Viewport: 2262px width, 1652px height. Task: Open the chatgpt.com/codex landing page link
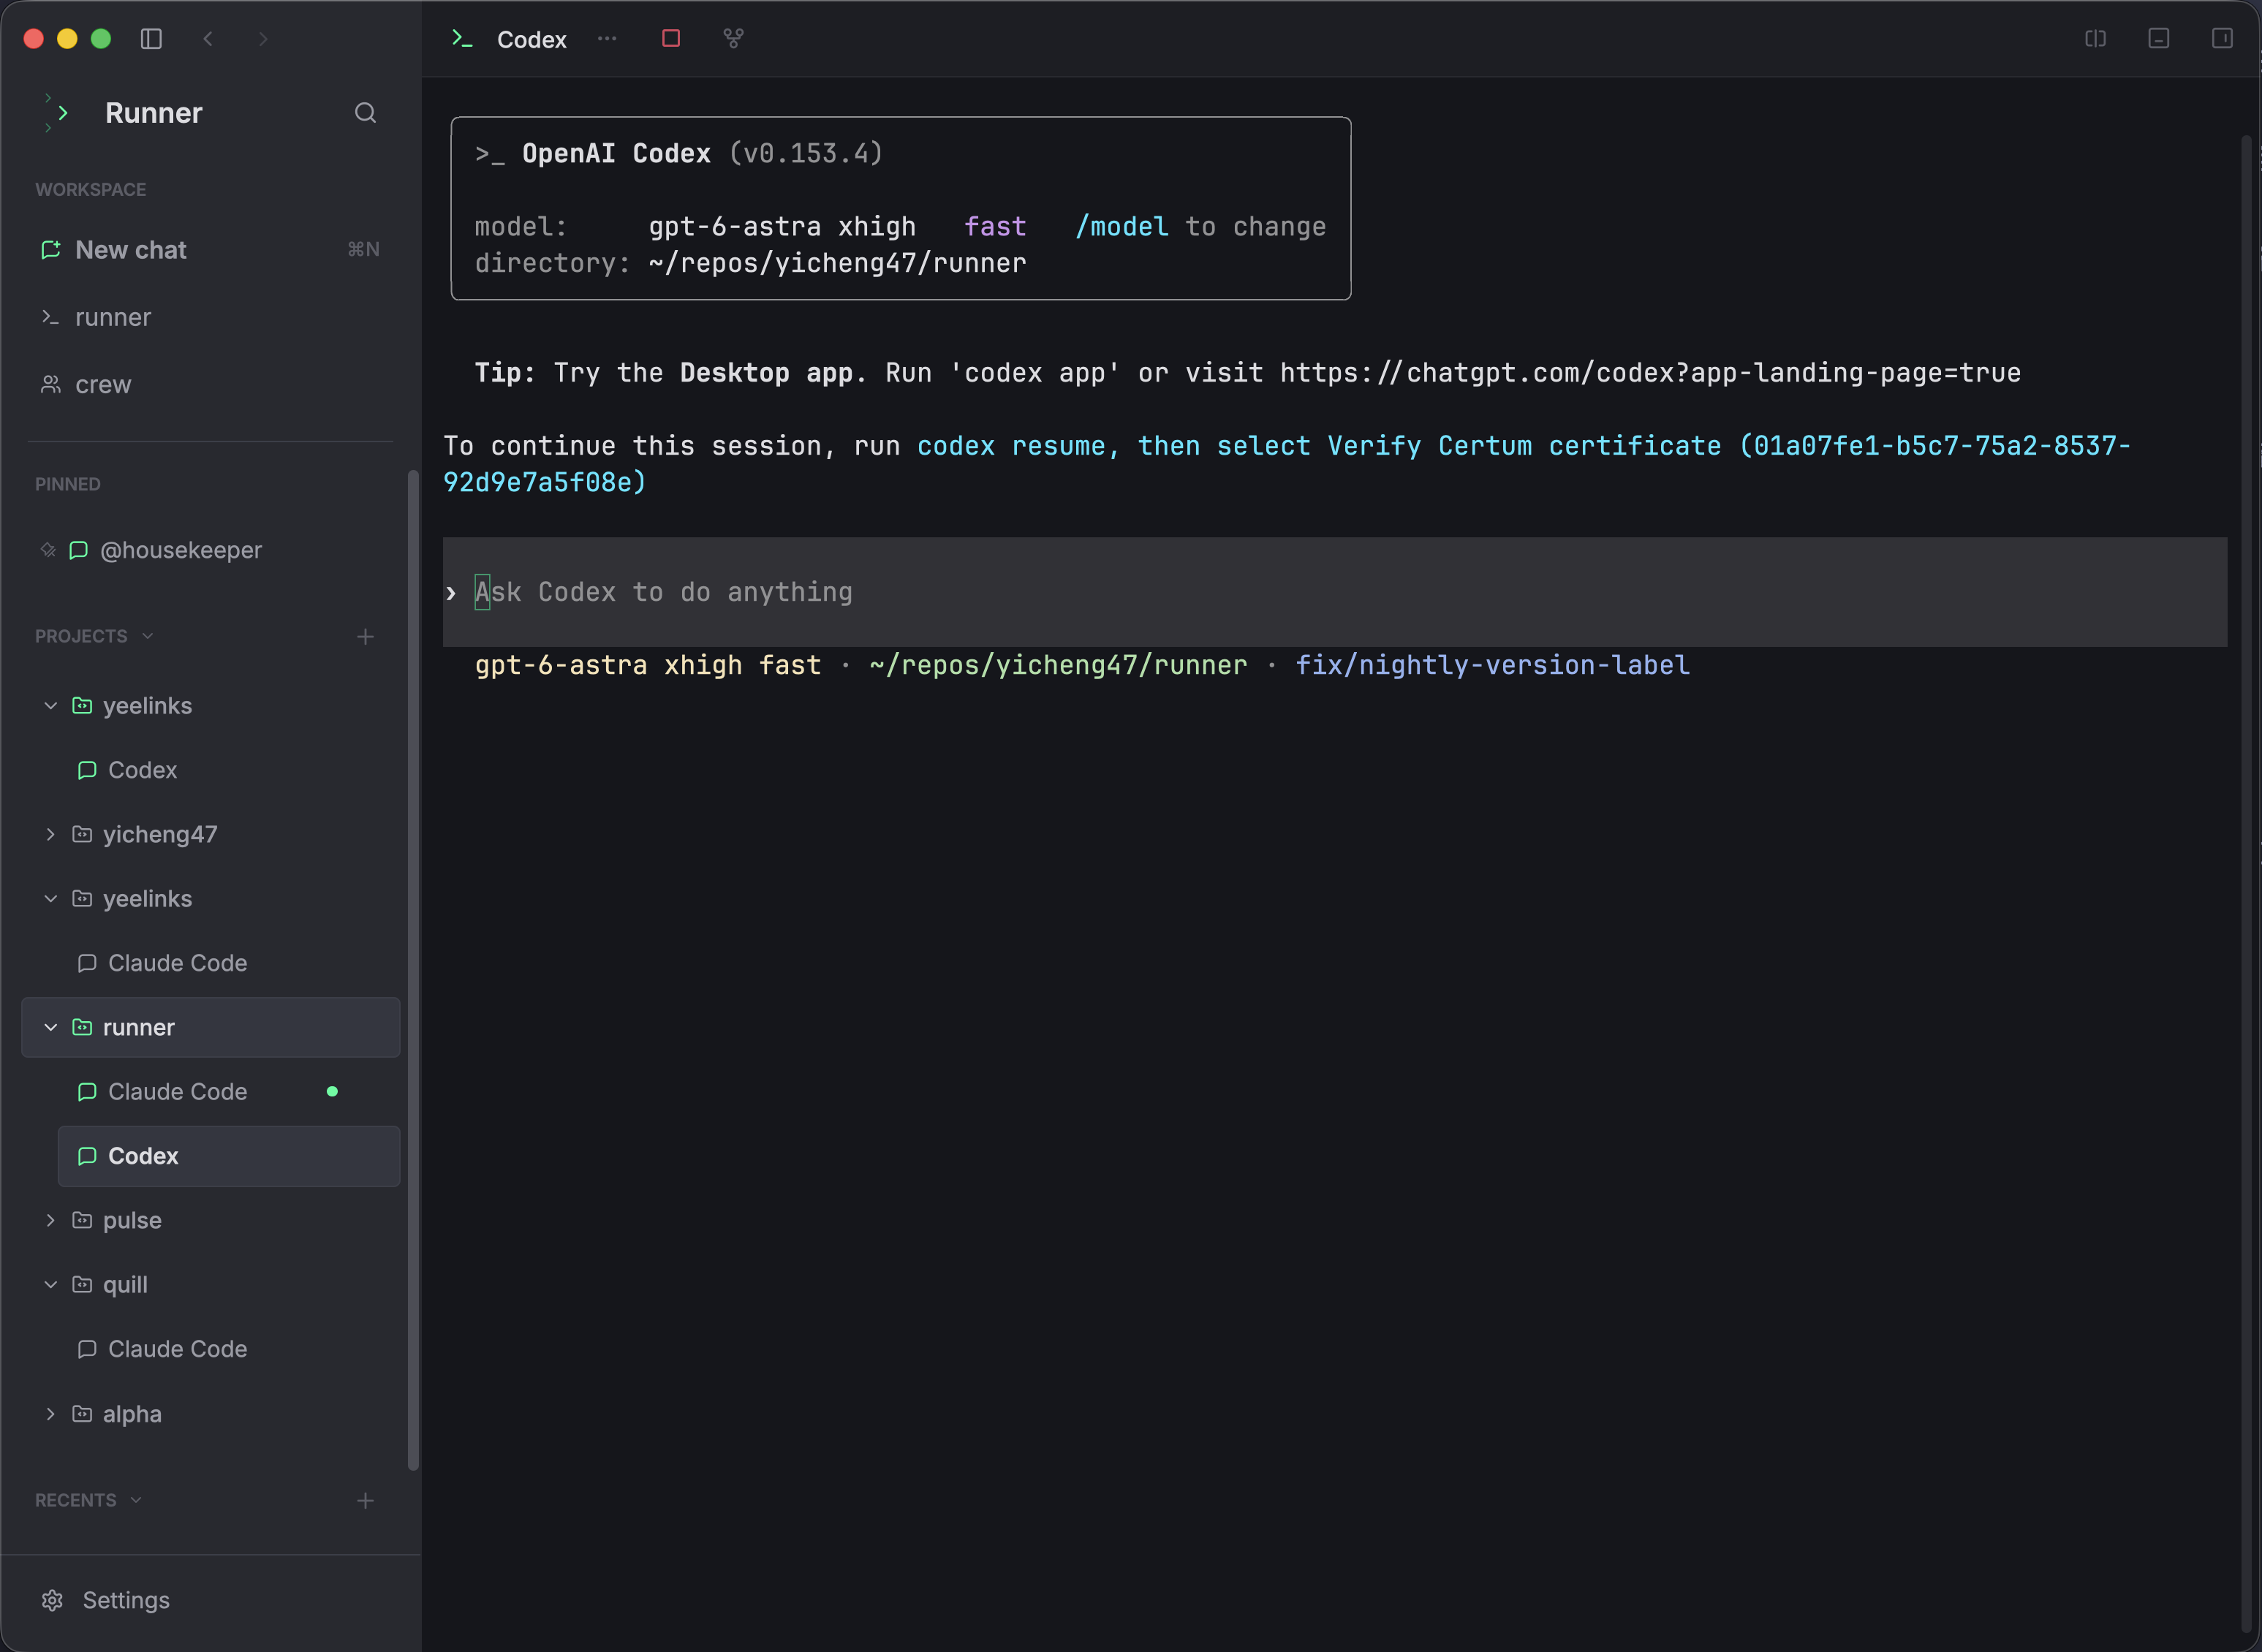(1650, 373)
